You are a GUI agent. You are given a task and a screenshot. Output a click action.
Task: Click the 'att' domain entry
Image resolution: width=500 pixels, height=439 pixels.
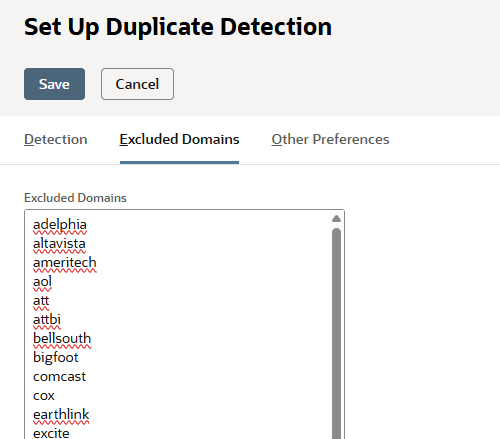pos(41,301)
